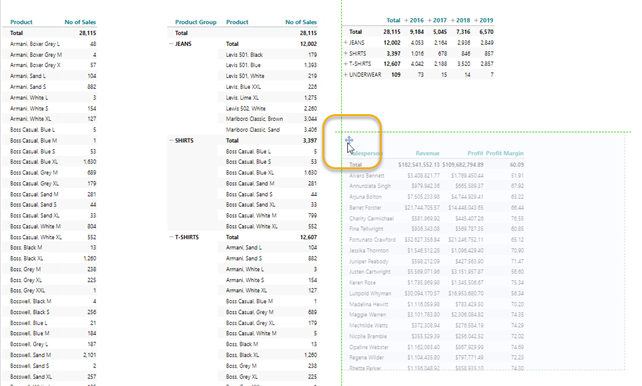Click the 3,406 sales value

point(310,130)
